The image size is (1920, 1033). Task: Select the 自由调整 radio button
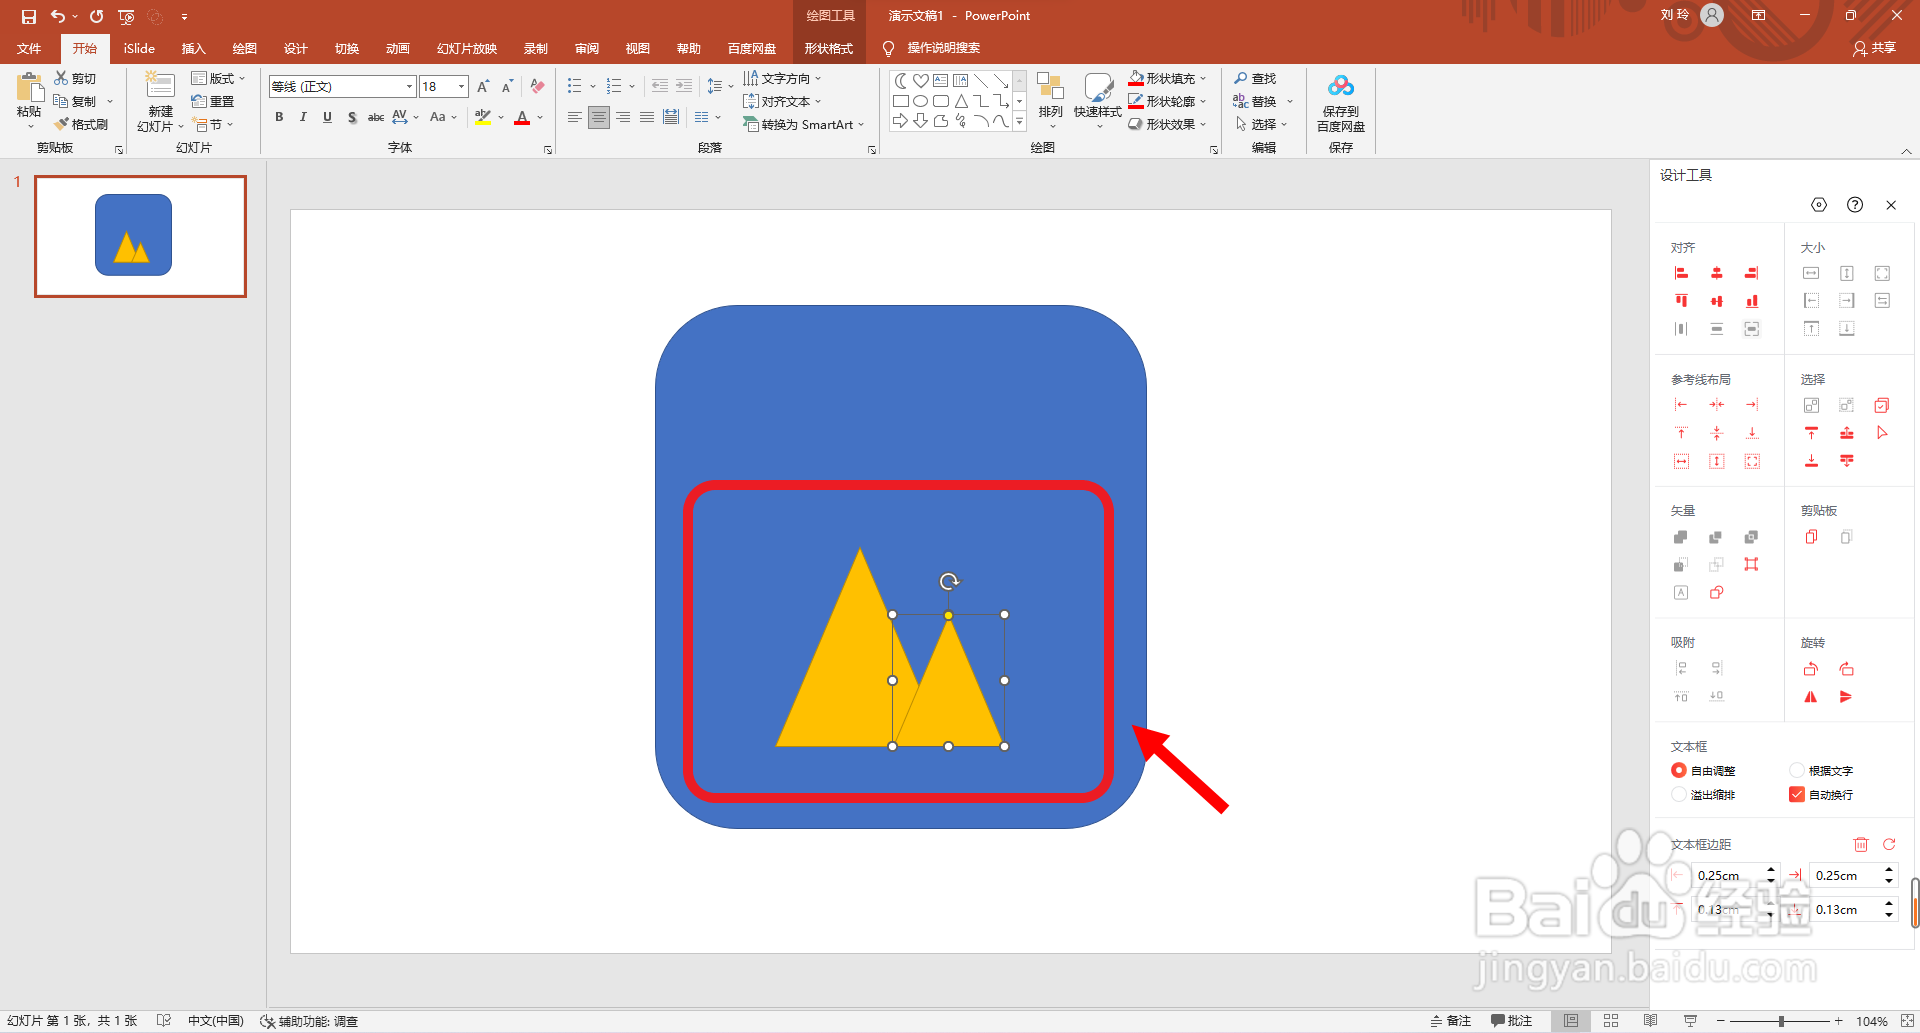click(x=1679, y=770)
